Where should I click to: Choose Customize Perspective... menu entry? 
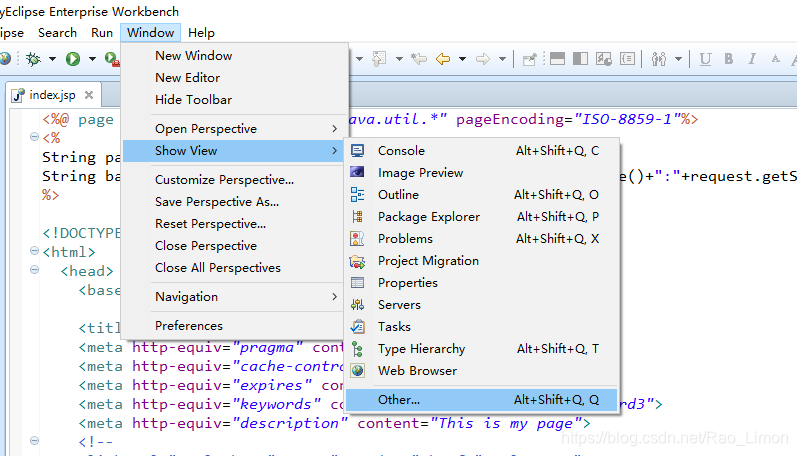tap(234, 179)
